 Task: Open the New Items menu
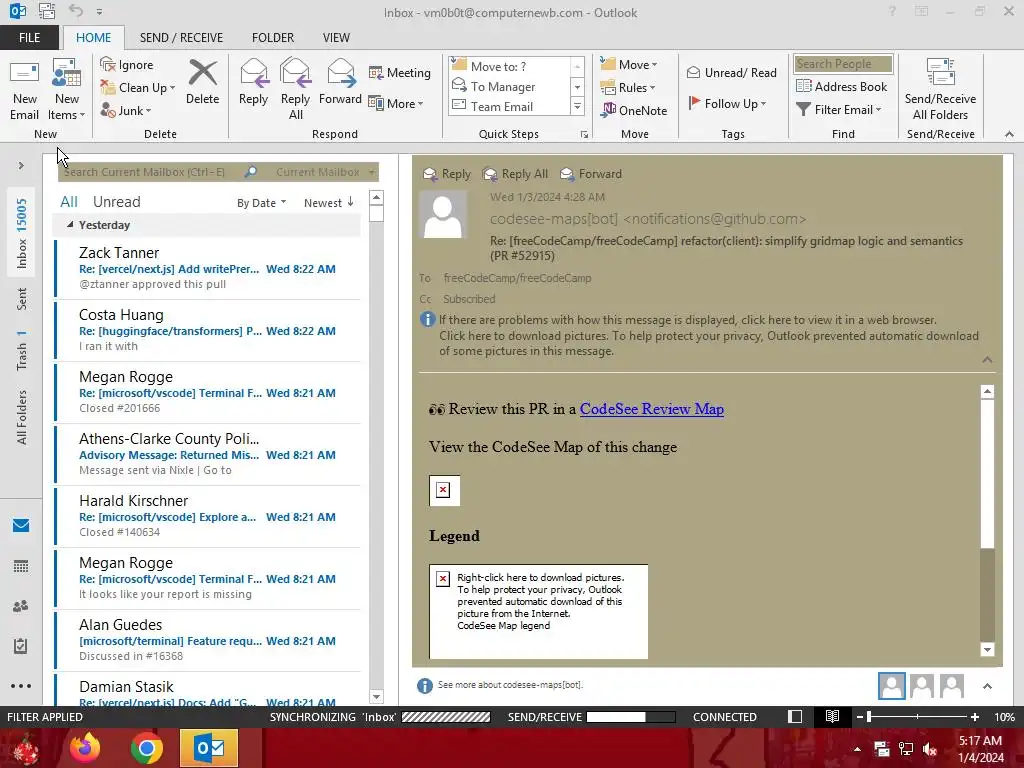point(66,89)
